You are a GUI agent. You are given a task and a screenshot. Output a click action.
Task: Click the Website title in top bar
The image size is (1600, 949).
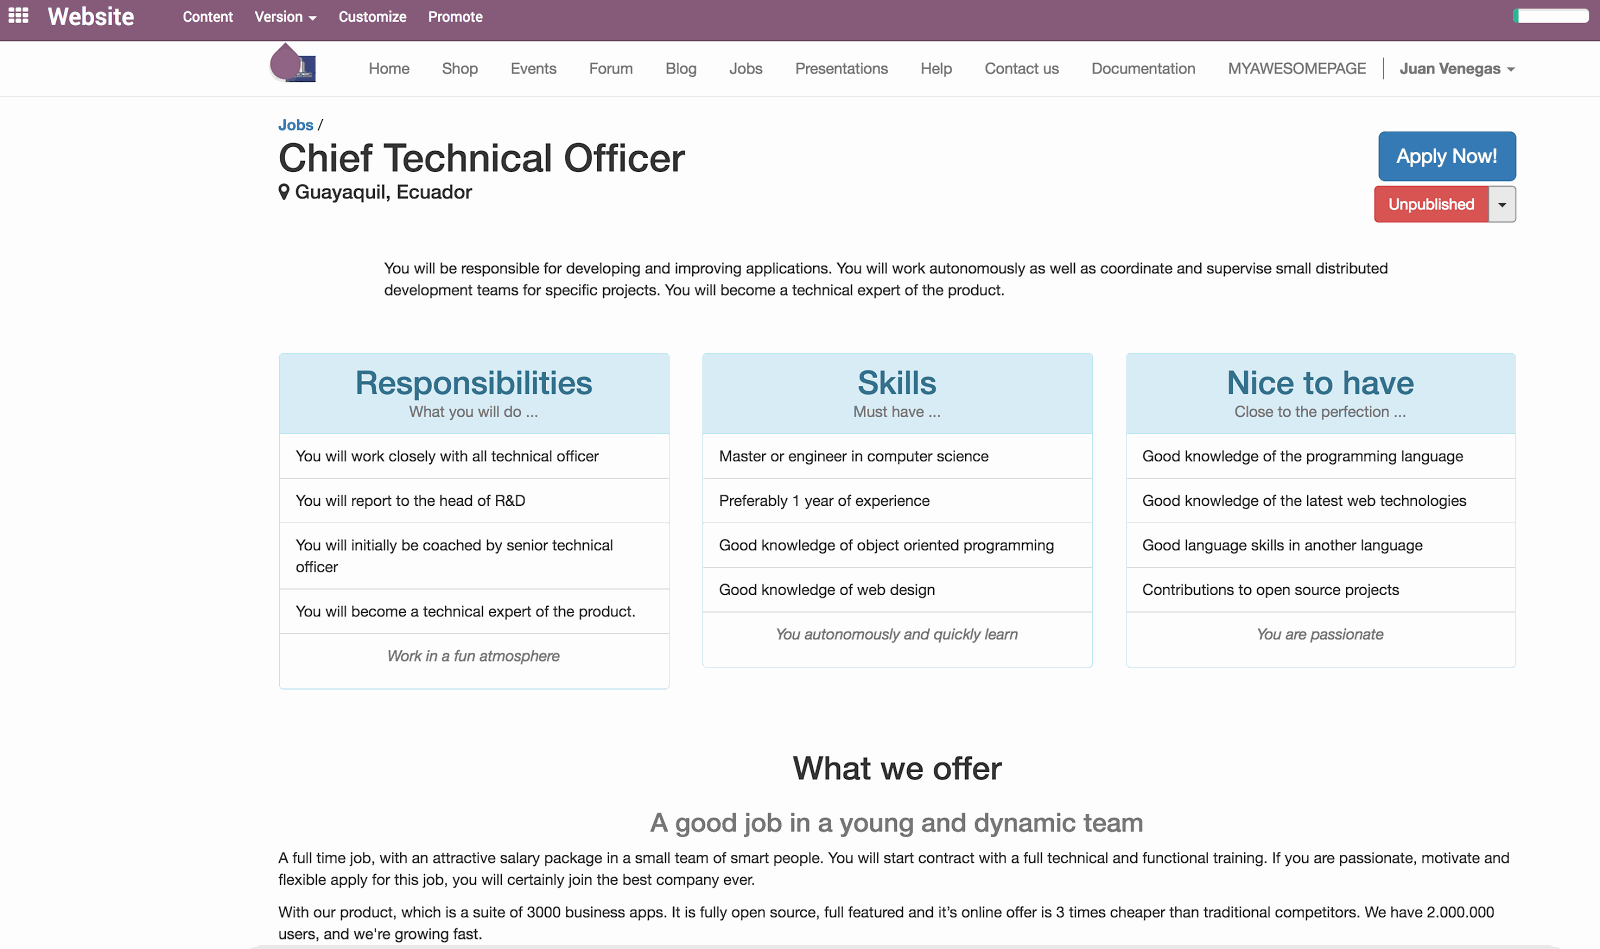pyautogui.click(x=91, y=16)
